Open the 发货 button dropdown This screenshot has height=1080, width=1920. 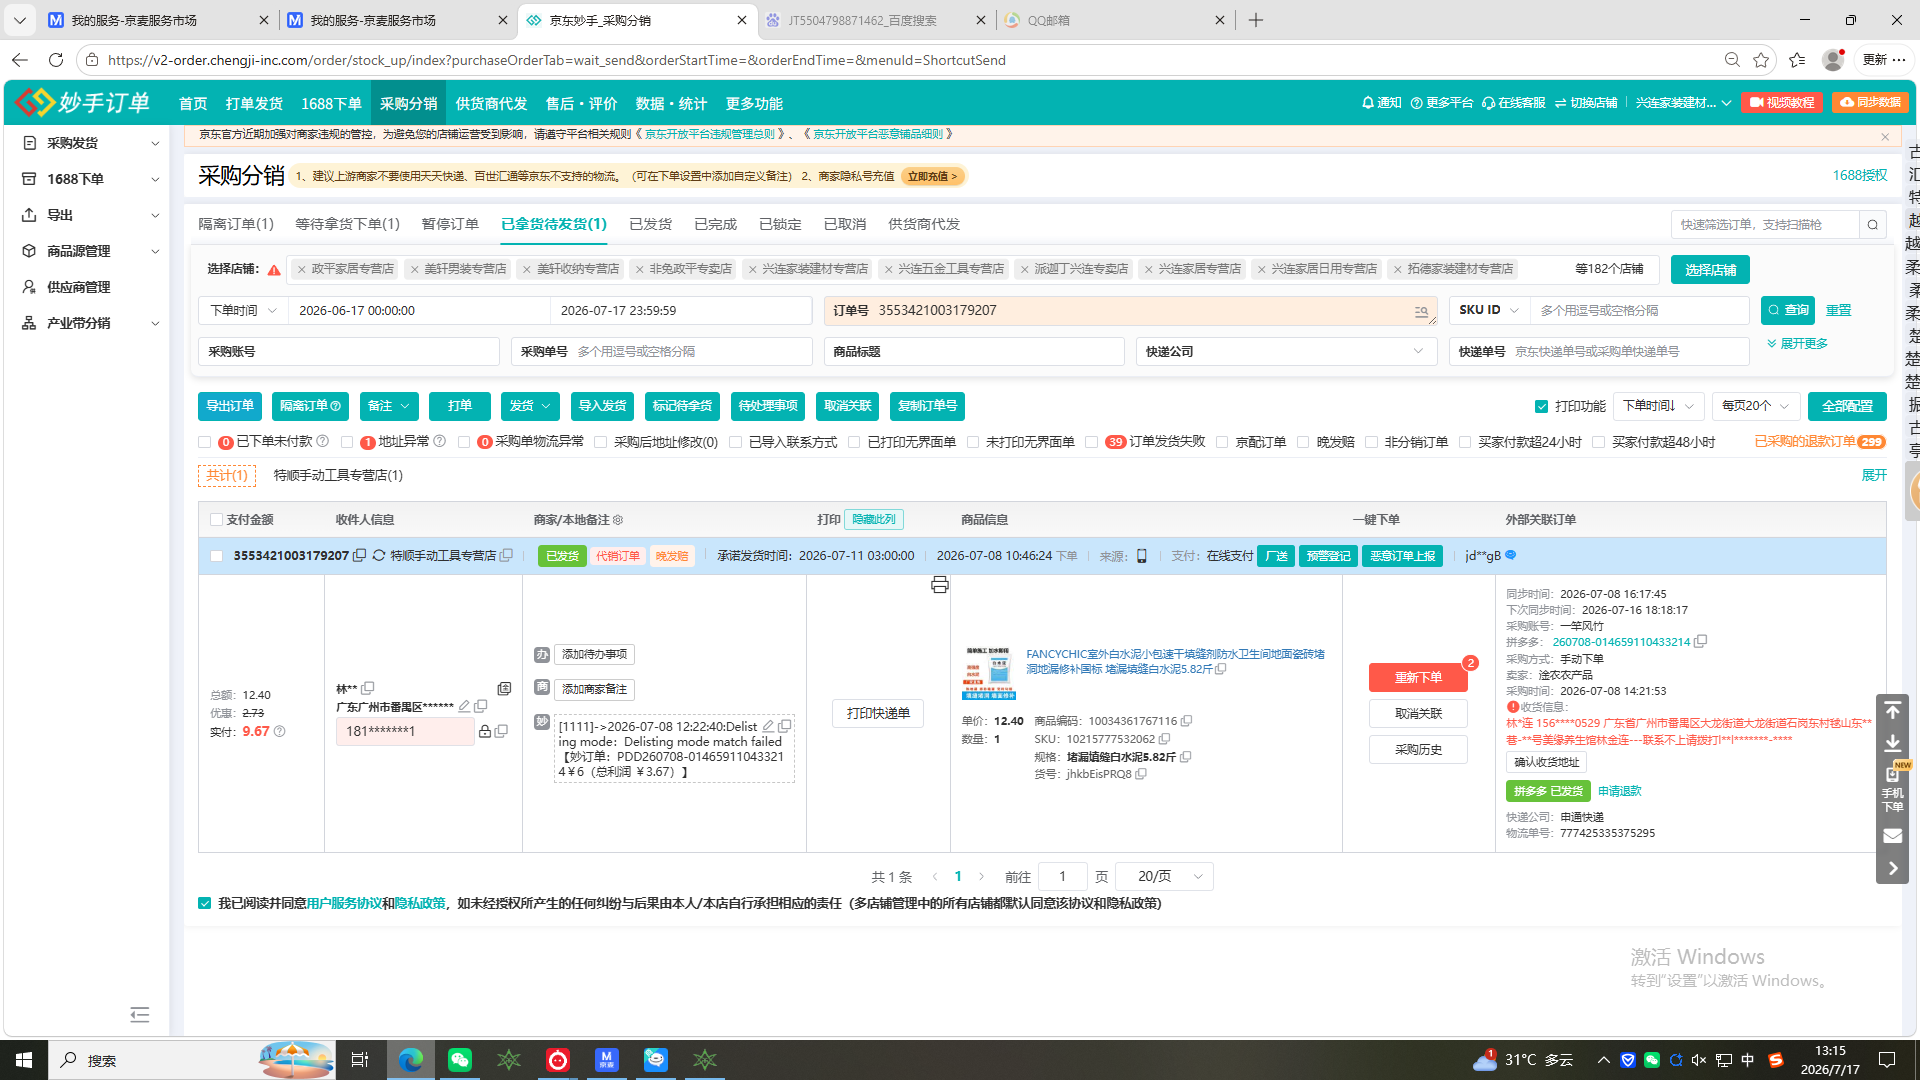pos(529,406)
